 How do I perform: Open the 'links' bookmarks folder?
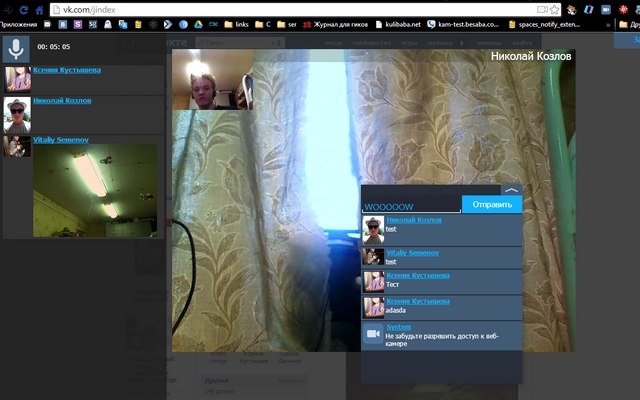point(237,24)
